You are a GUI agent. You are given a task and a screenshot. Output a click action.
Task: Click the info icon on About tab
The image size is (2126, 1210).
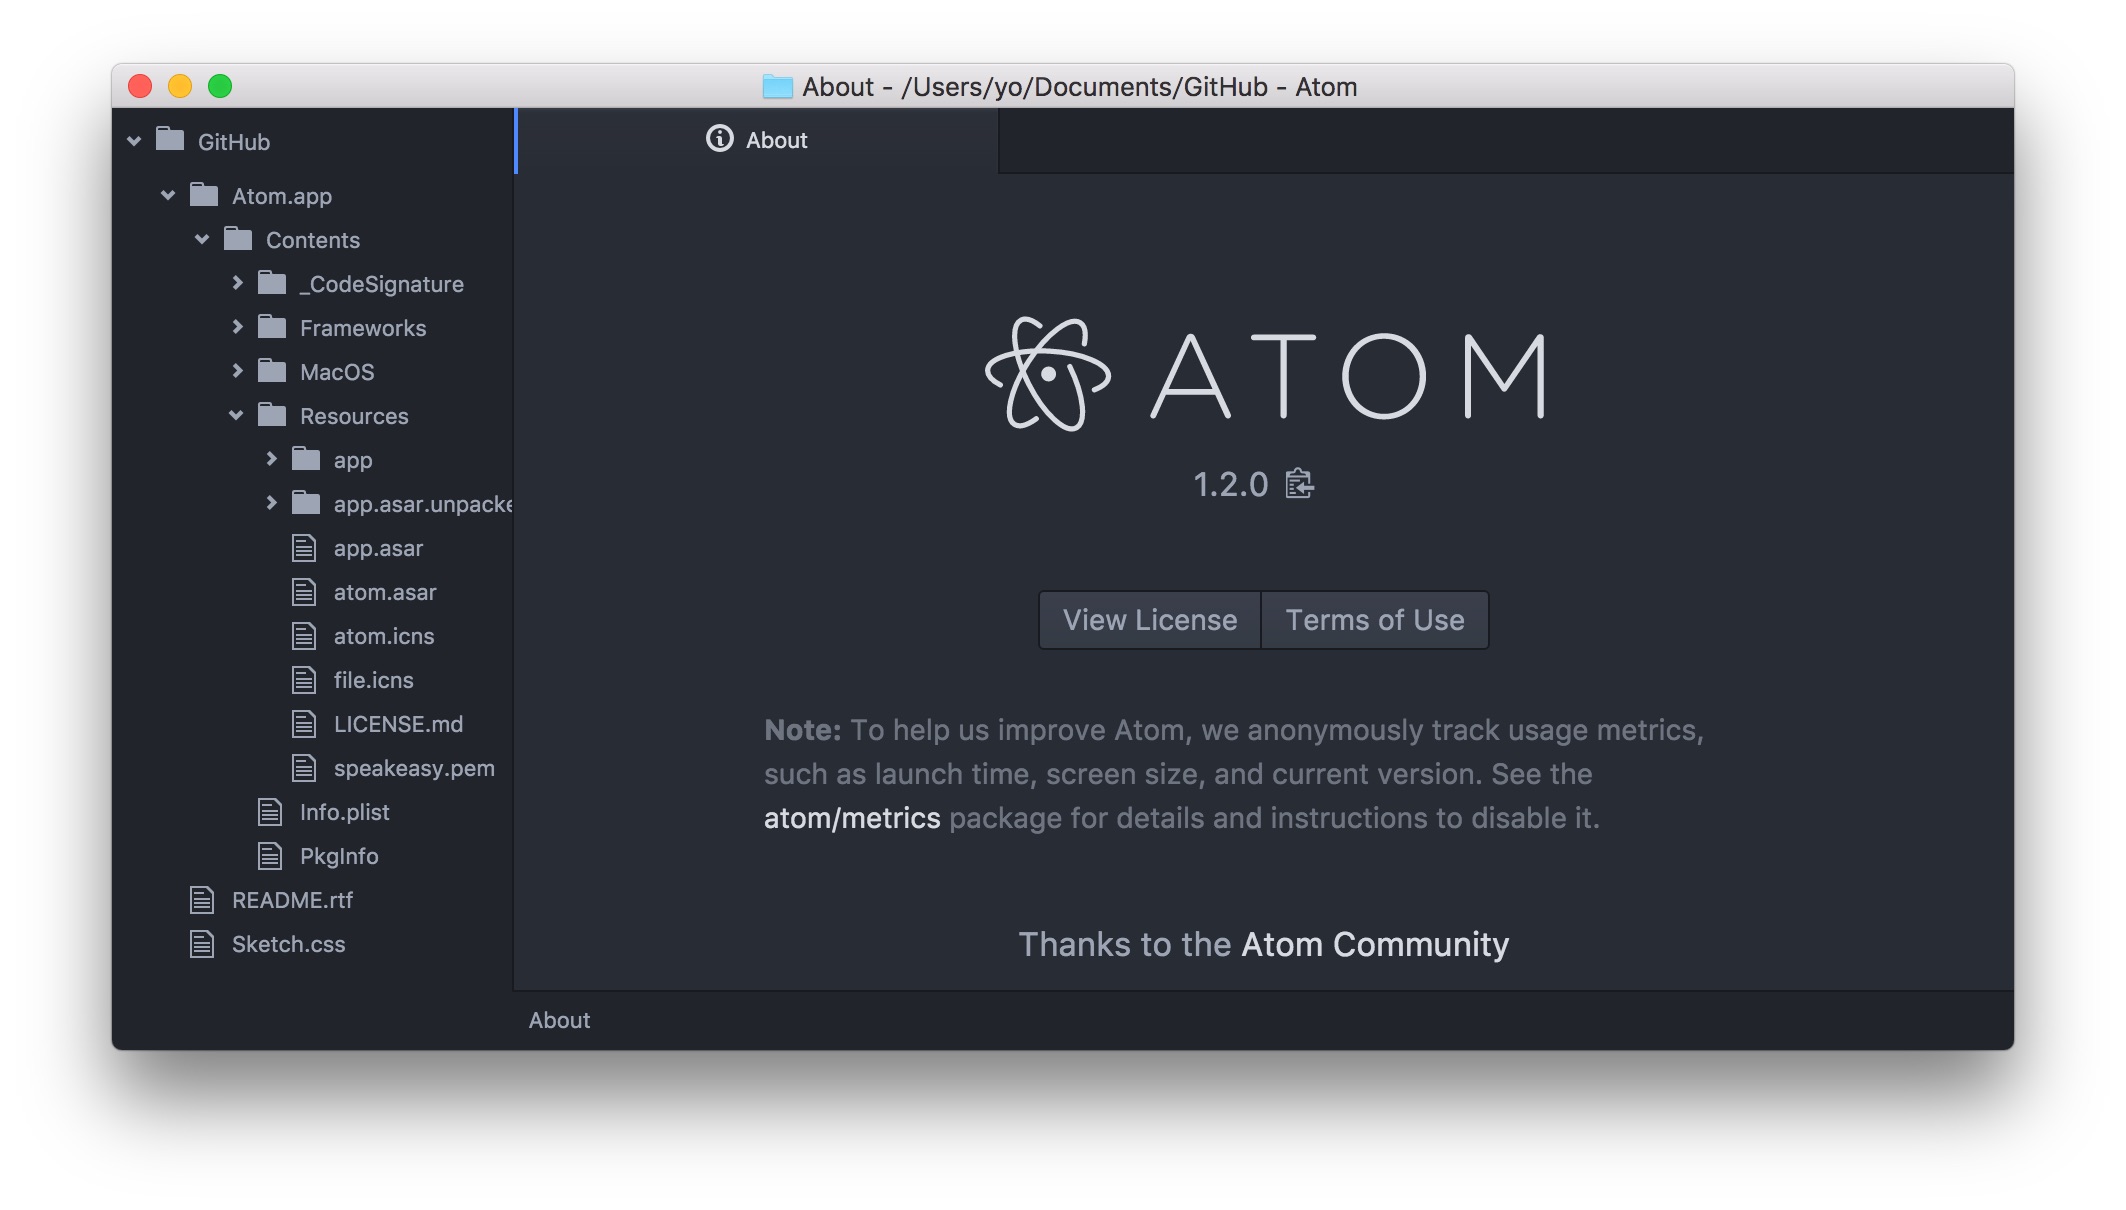720,139
